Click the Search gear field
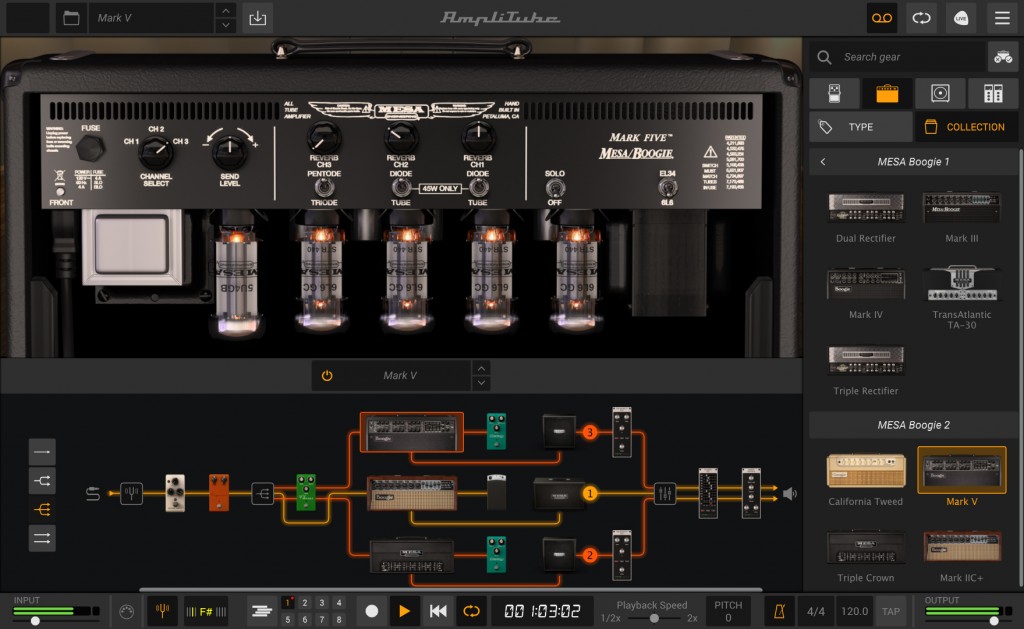Viewport: 1024px width, 629px height. click(x=897, y=57)
